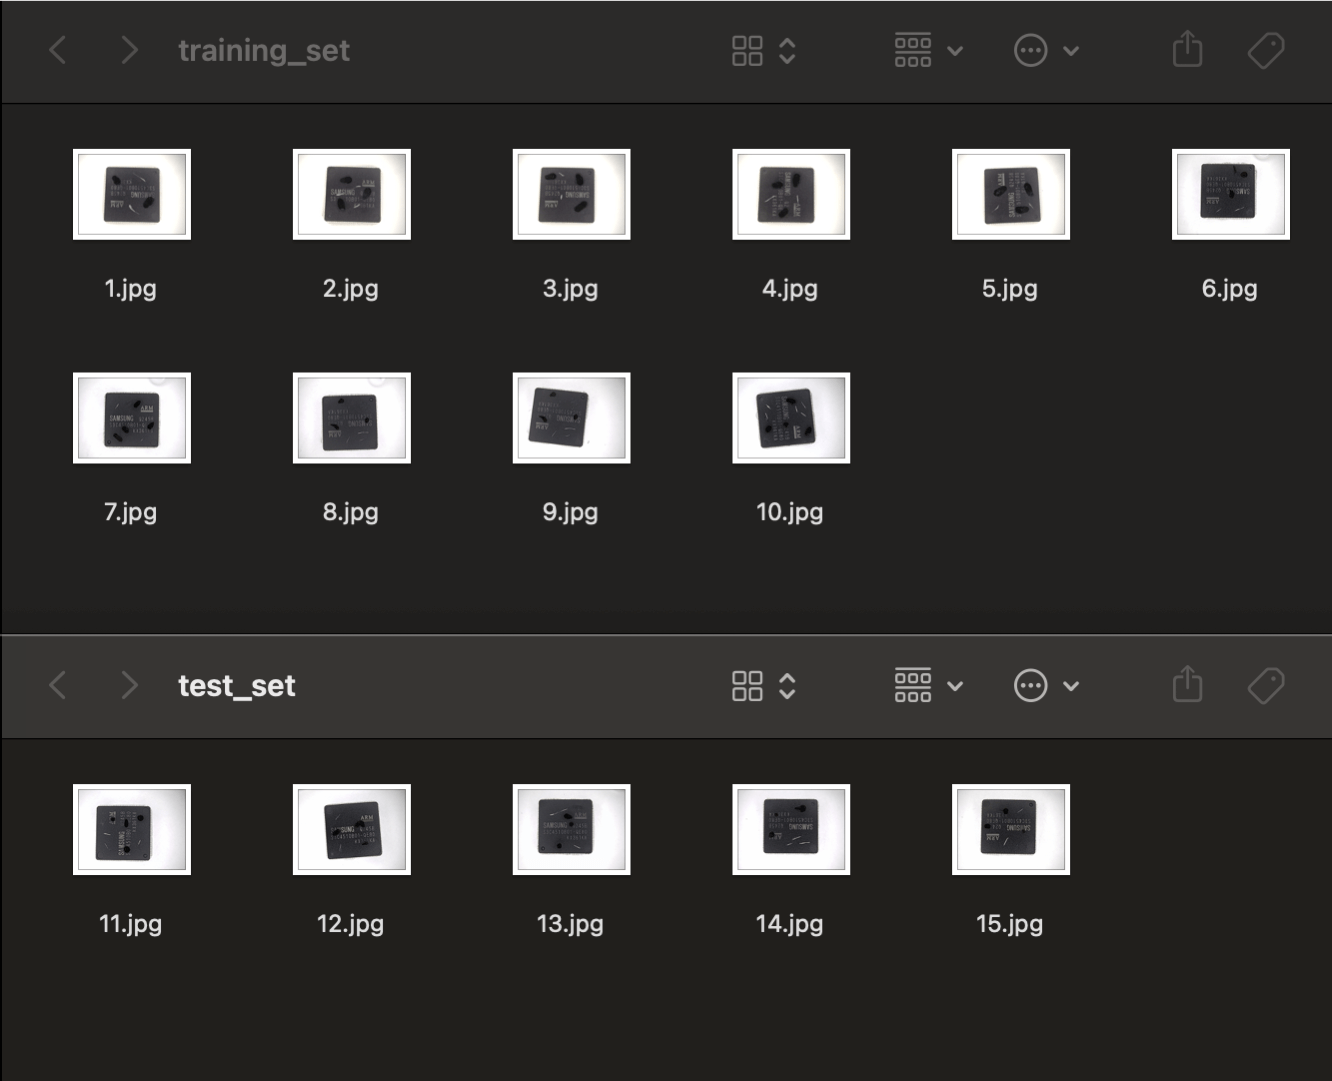Click the file name label 9.jpg
Viewport: 1332px width, 1081px height.
[571, 513]
